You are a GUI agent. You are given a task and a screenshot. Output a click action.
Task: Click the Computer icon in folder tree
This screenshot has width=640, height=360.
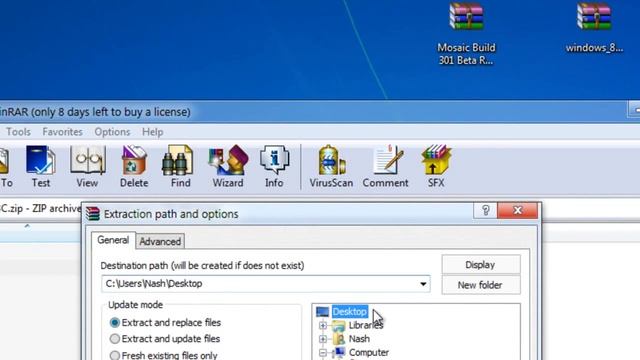(x=338, y=352)
